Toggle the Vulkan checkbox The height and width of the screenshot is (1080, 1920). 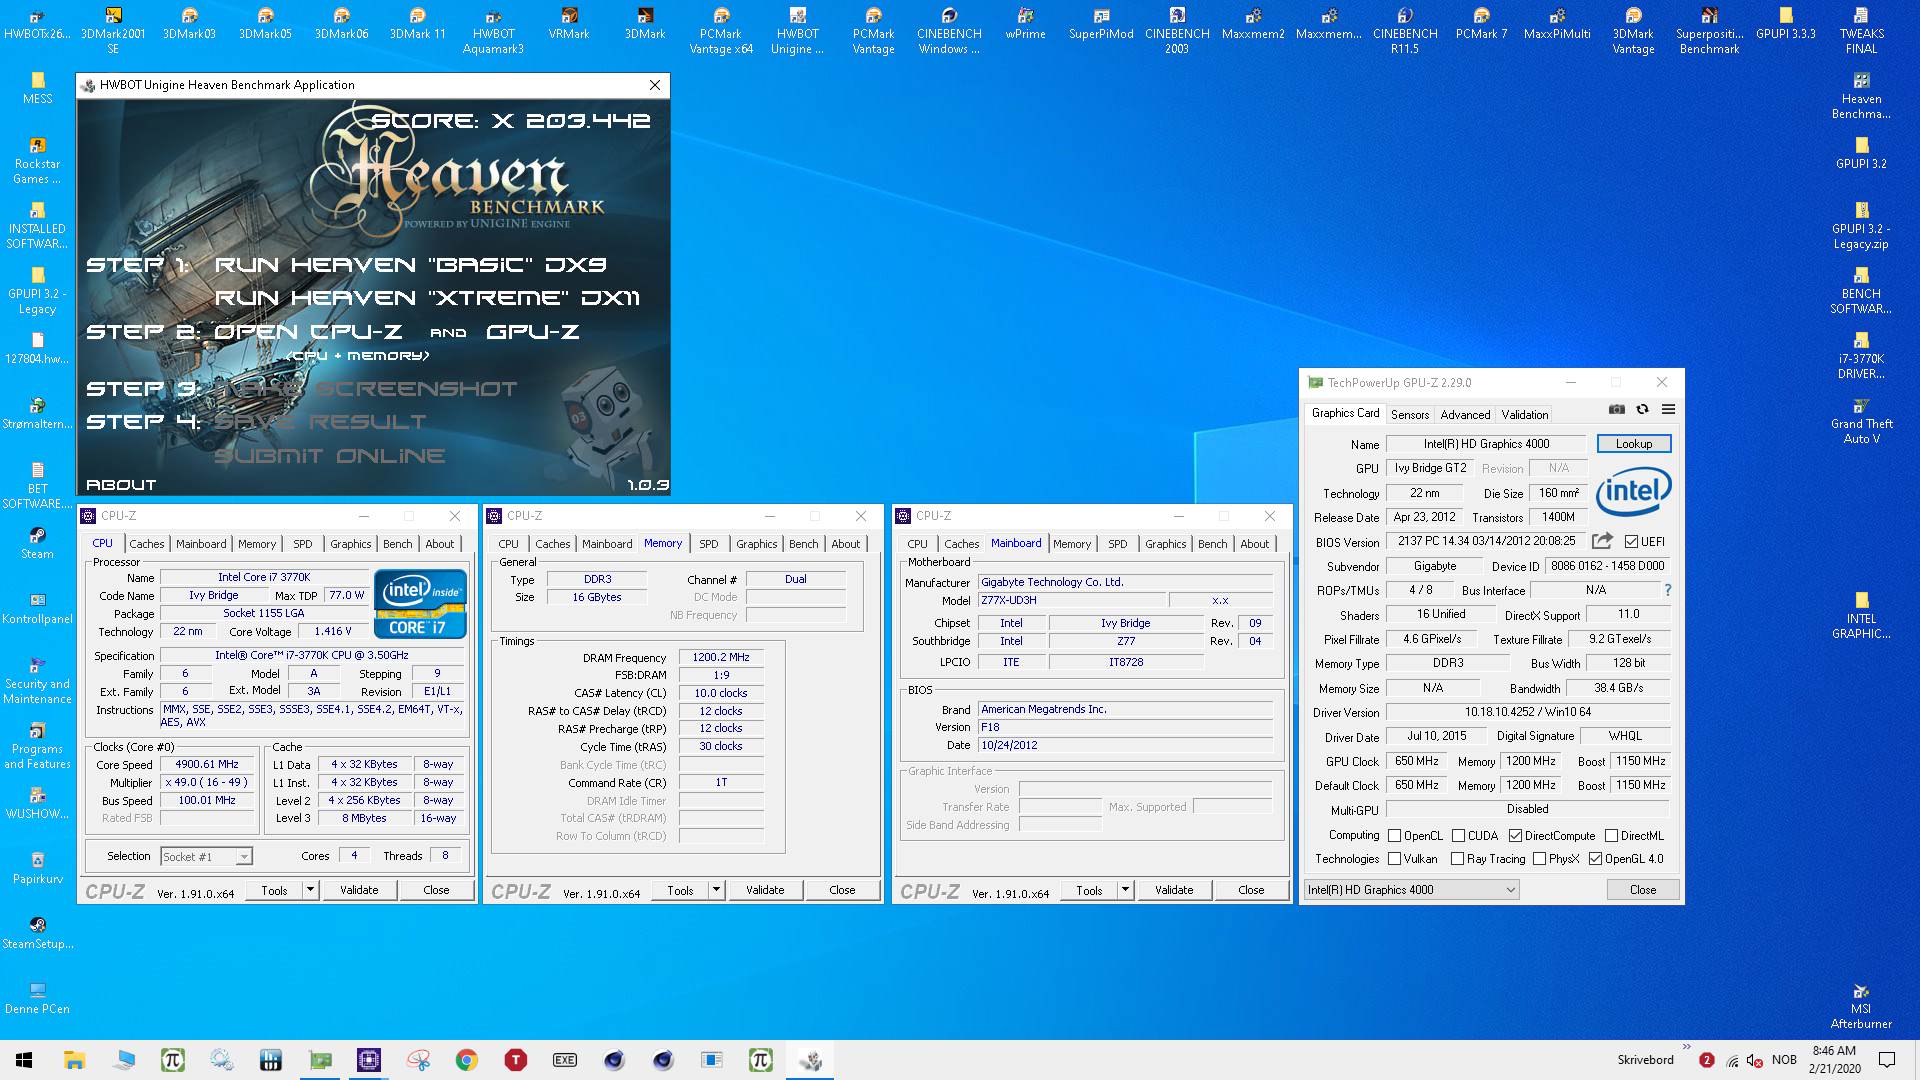pos(1394,859)
